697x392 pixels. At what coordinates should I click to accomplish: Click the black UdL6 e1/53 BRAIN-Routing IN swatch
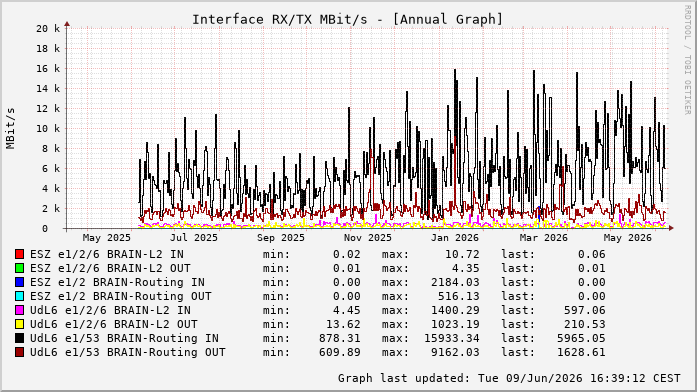(x=19, y=338)
